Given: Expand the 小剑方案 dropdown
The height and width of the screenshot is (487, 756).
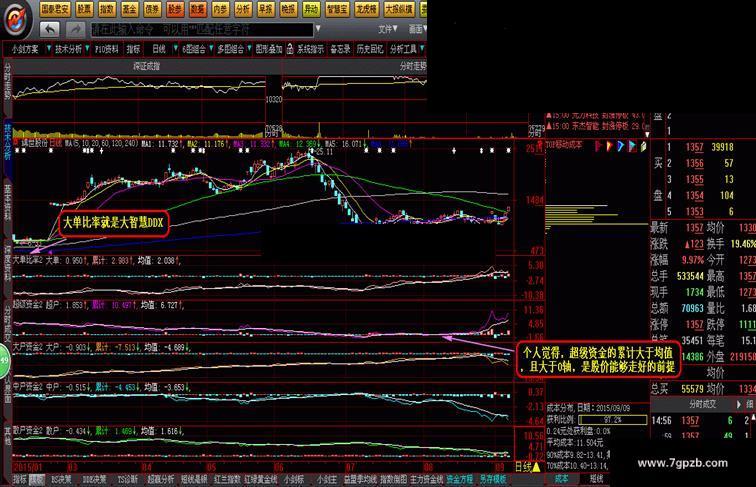Looking at the screenshot, I should pos(49,49).
